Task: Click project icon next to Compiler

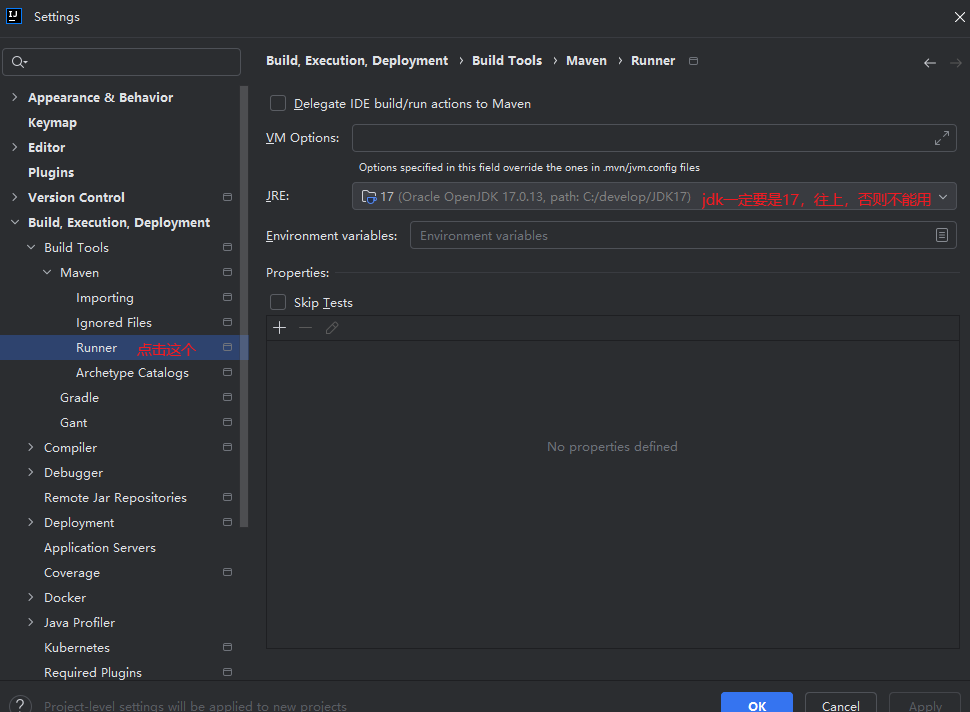Action: [x=227, y=447]
